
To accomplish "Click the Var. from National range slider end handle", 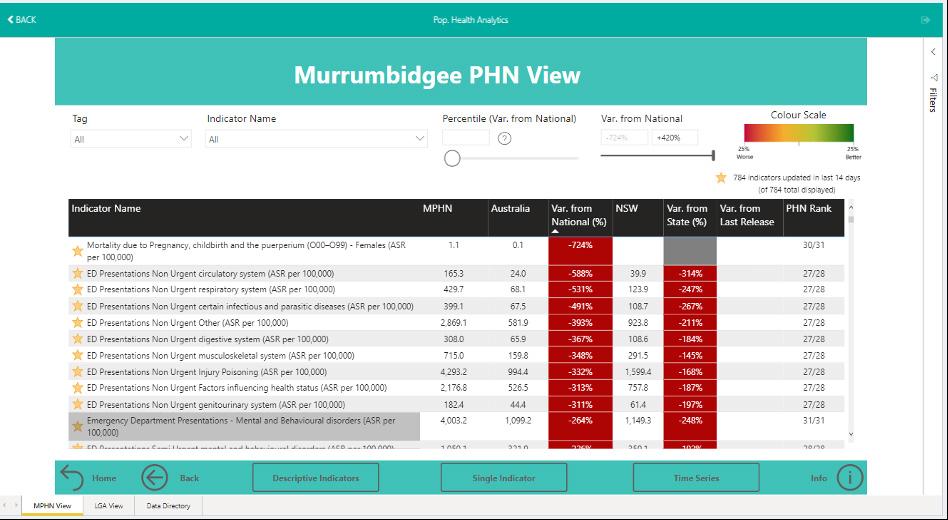I will coord(713,156).
